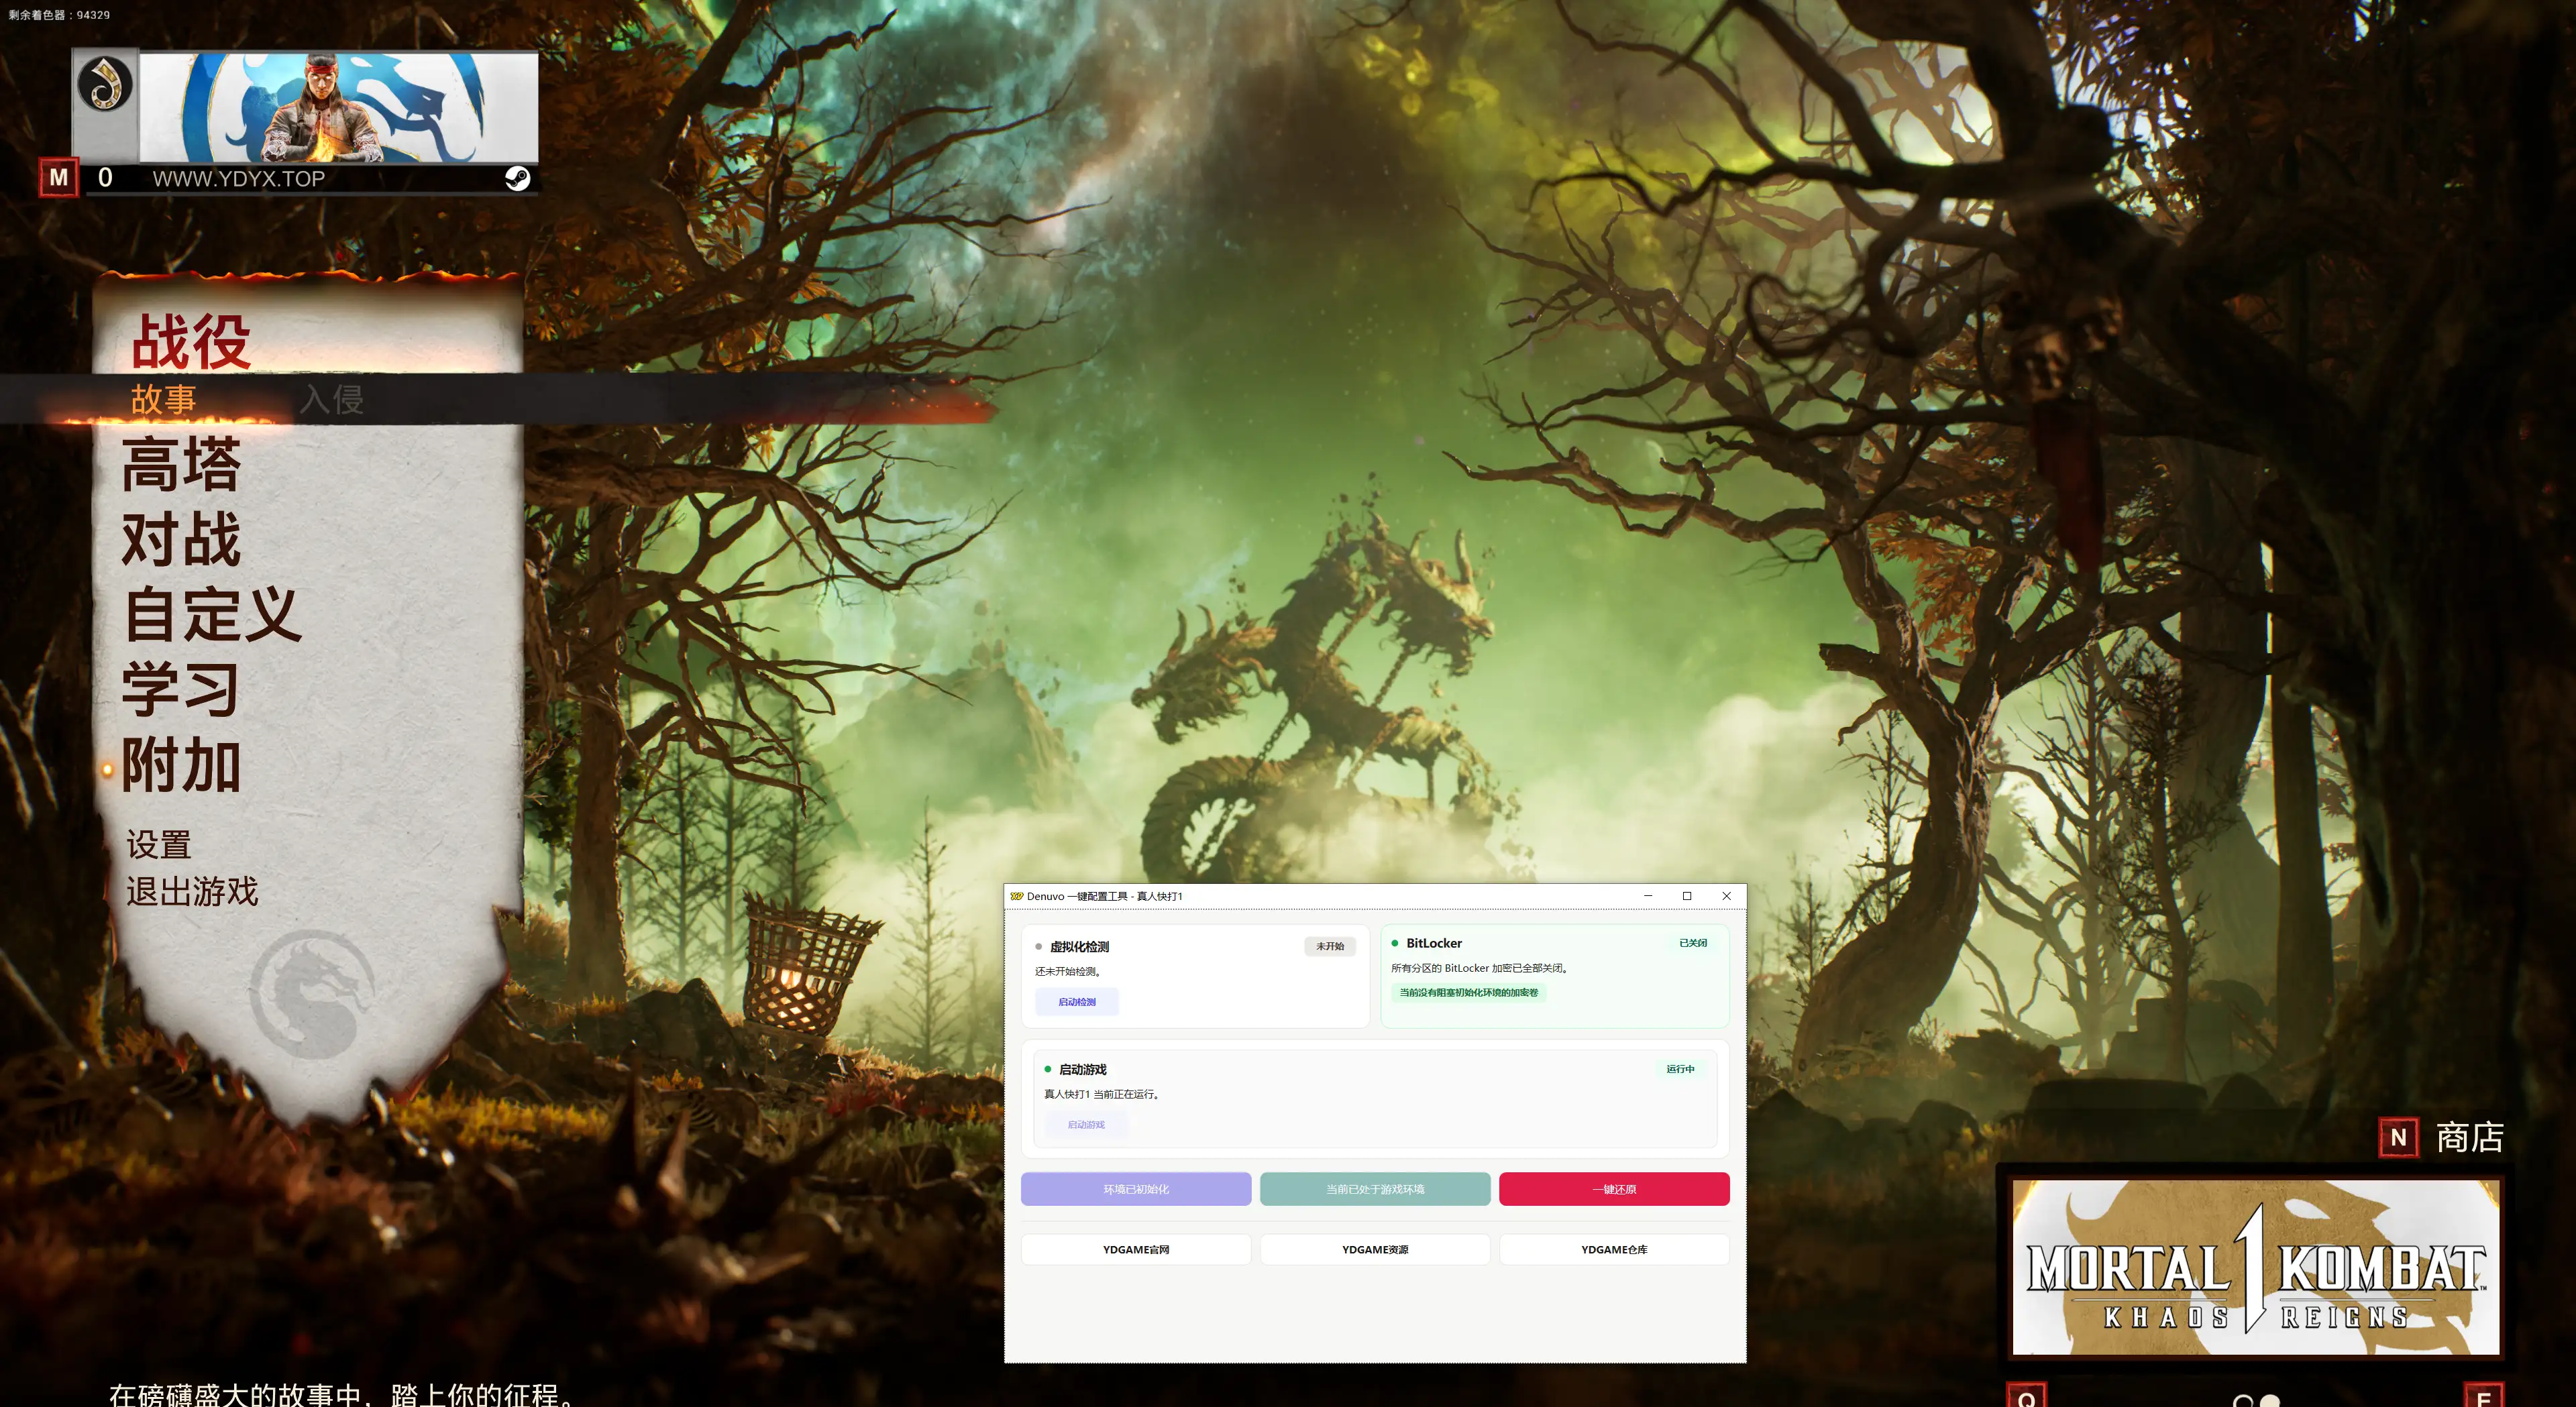Open the 自定义 menu entry
The width and height of the screenshot is (2576, 1407).
pos(212,615)
